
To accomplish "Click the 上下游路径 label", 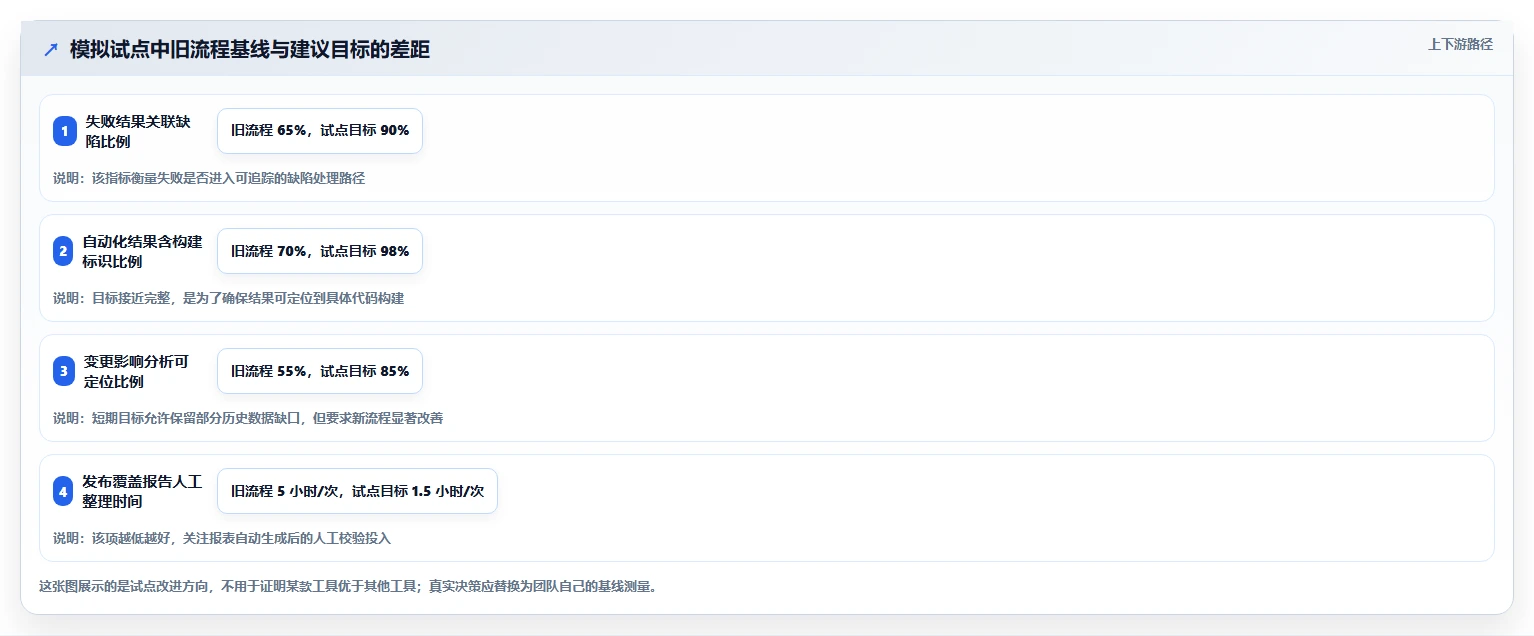I will tap(1460, 44).
